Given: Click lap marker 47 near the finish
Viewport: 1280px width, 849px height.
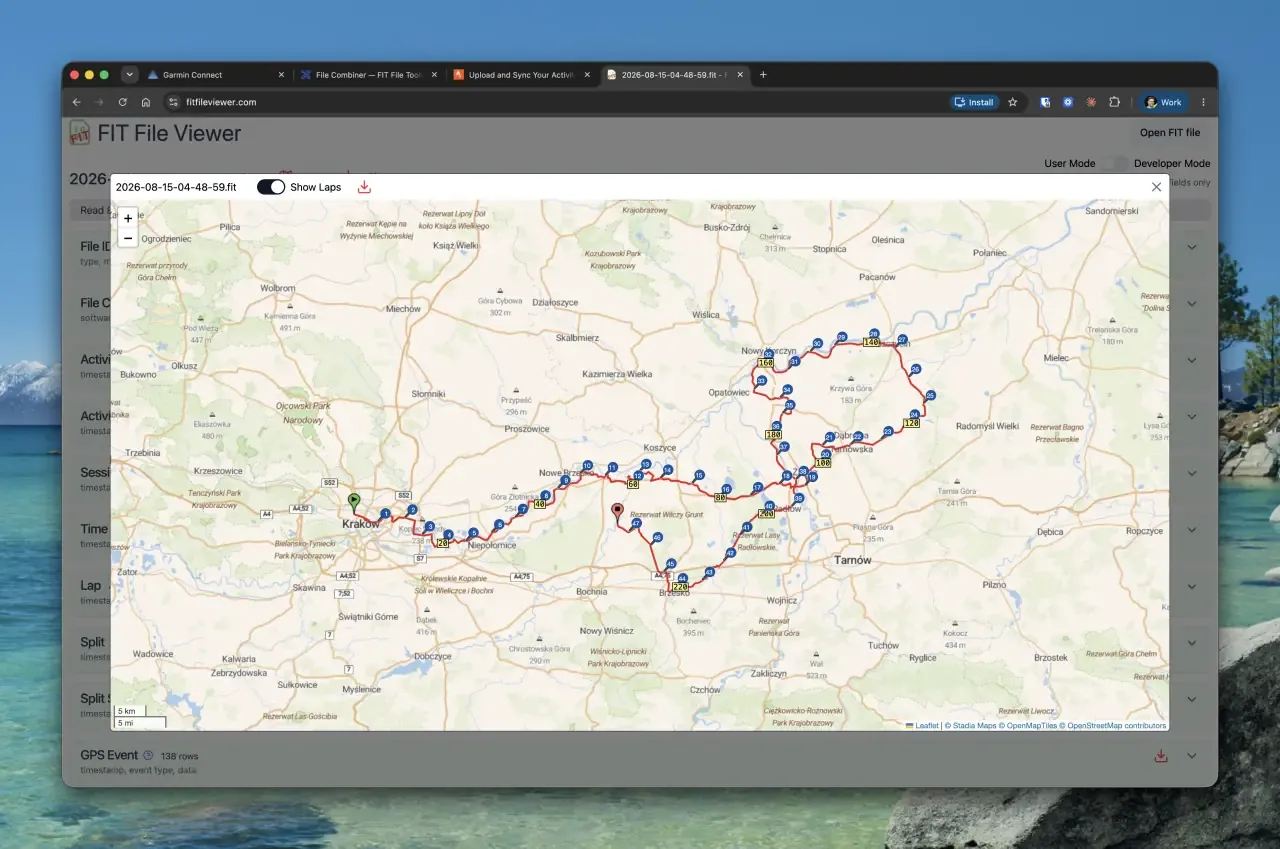Looking at the screenshot, I should point(636,523).
